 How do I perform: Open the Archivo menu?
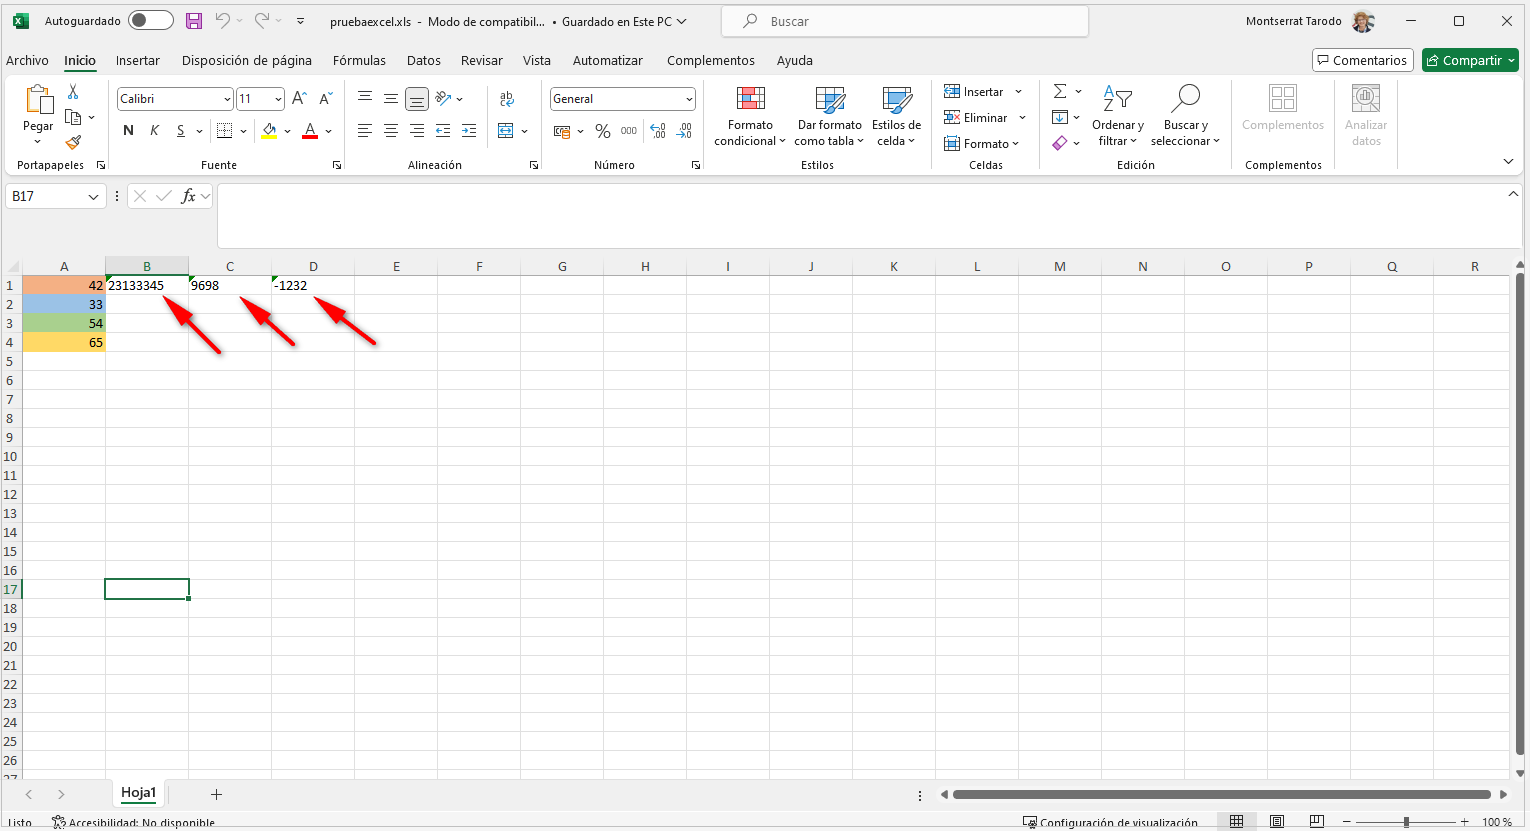tap(27, 60)
